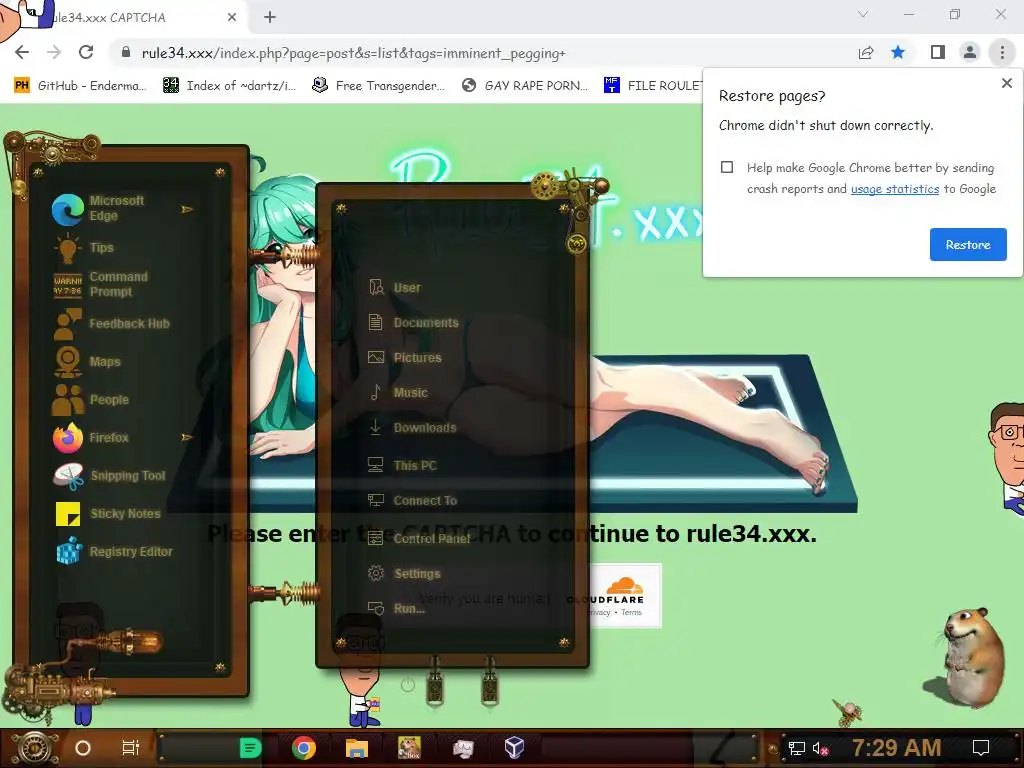
Task: Open Sticky Notes
Action: (108, 513)
